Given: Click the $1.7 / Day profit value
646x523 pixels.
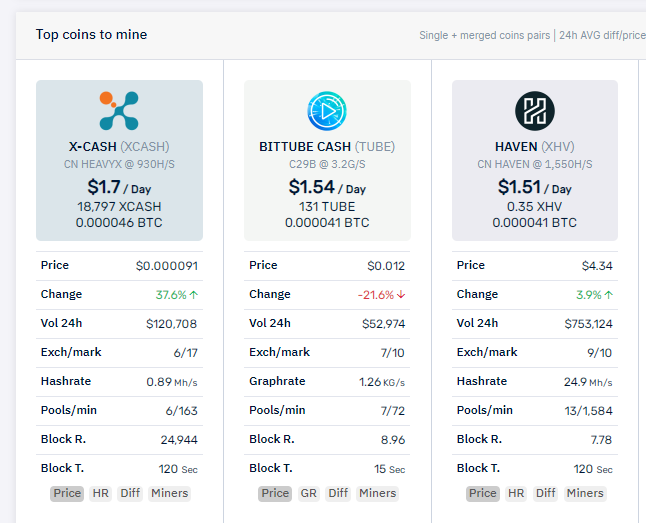Looking at the screenshot, I should [119, 188].
